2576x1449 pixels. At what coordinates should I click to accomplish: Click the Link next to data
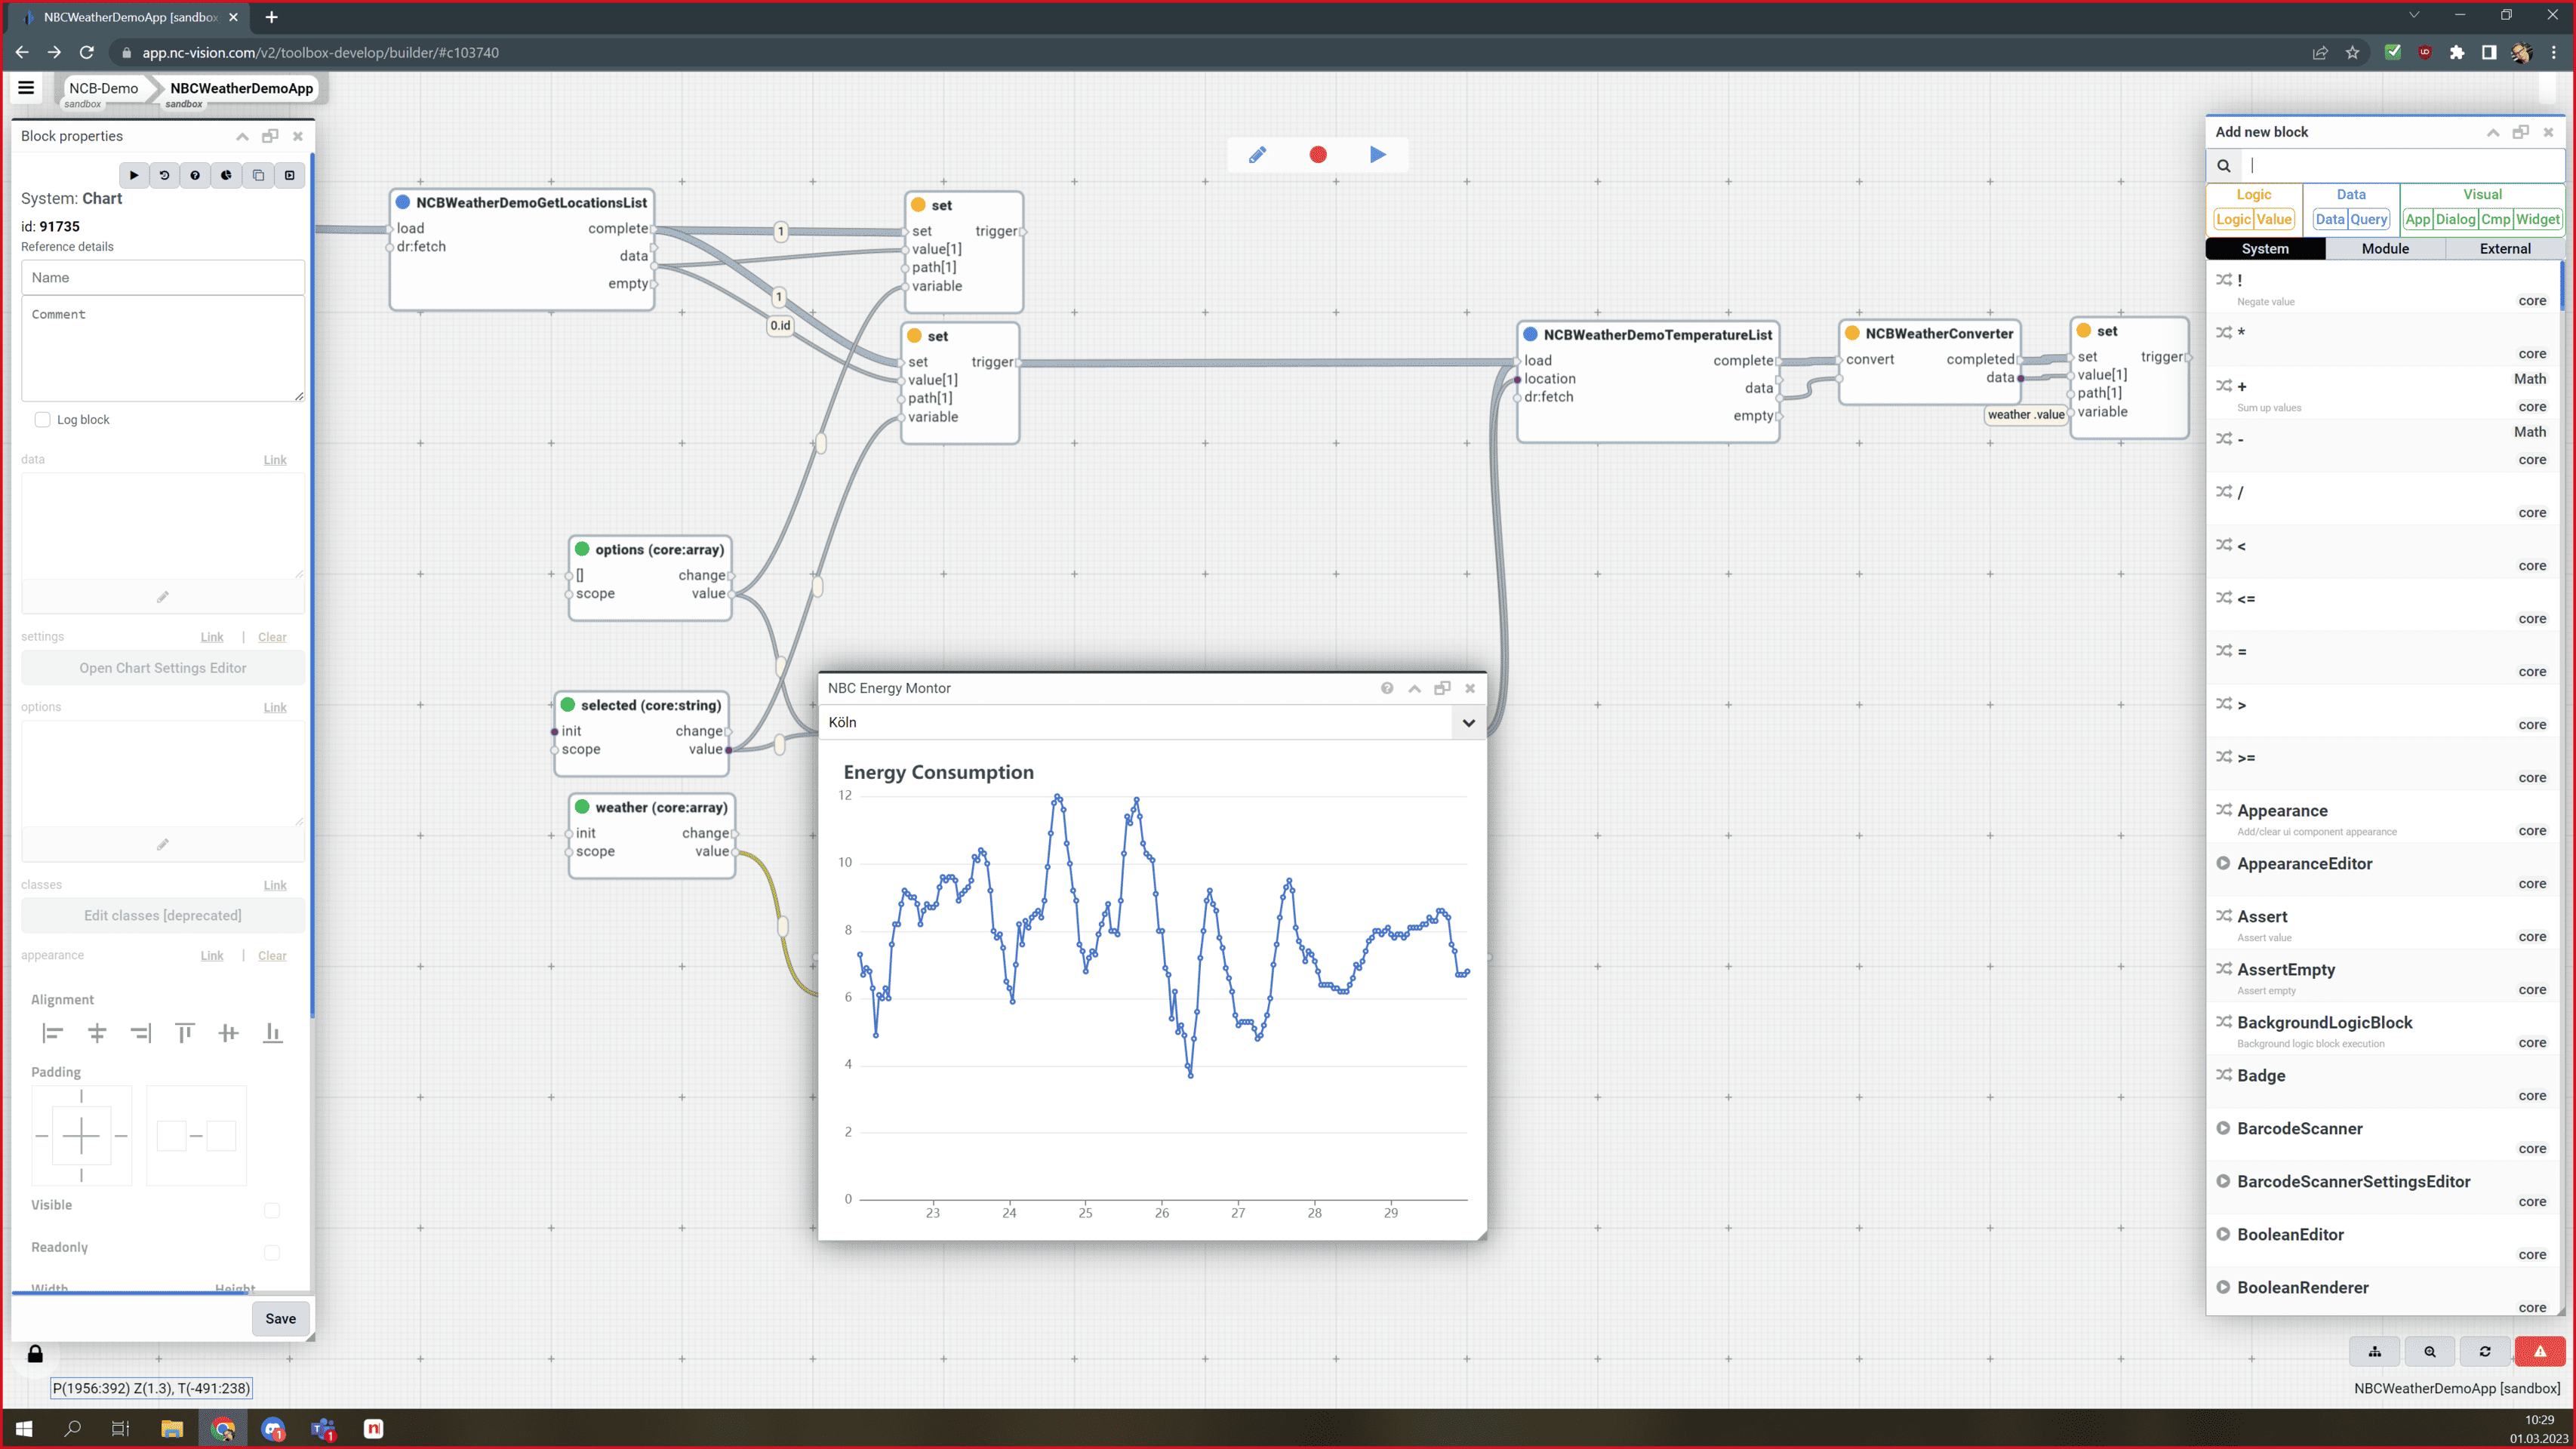click(275, 460)
